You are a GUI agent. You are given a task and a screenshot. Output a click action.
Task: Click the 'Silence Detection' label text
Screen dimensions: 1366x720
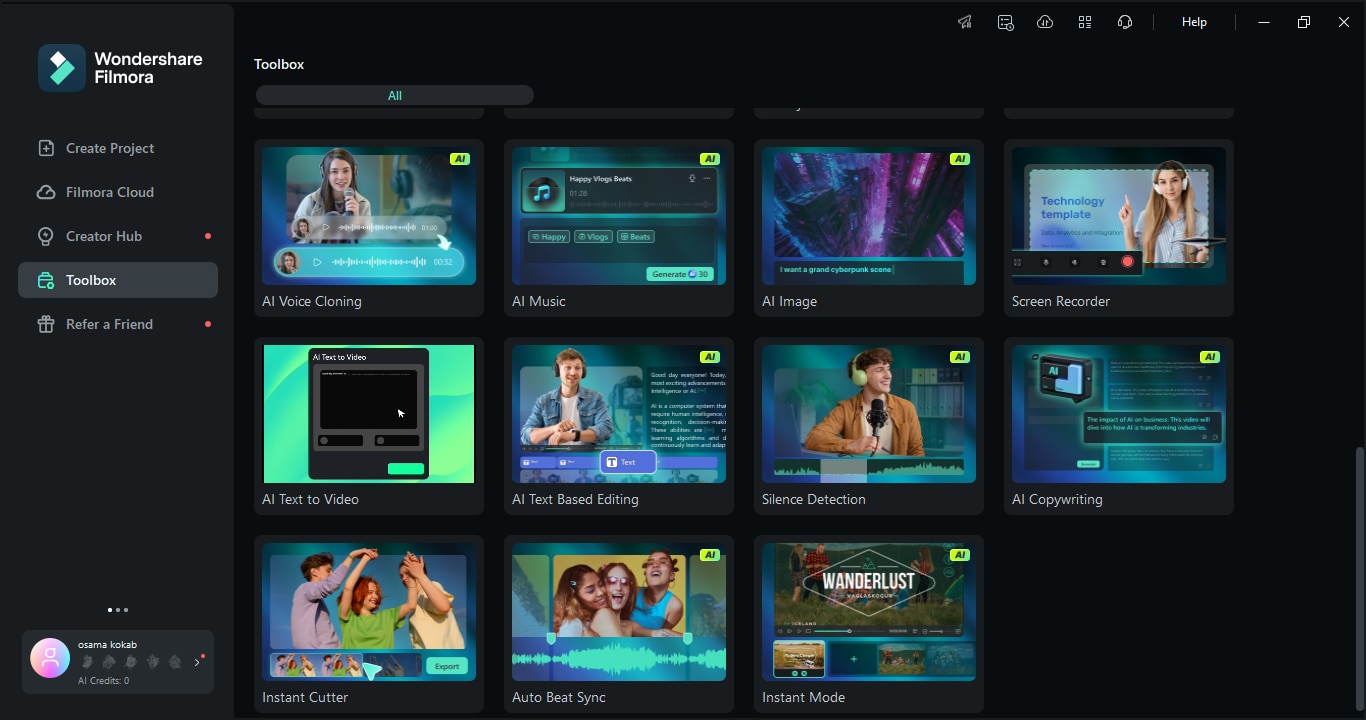[x=814, y=499]
